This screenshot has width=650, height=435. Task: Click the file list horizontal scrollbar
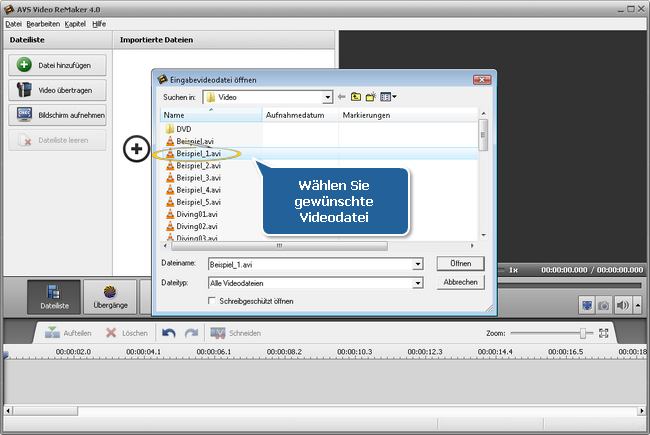point(279,245)
